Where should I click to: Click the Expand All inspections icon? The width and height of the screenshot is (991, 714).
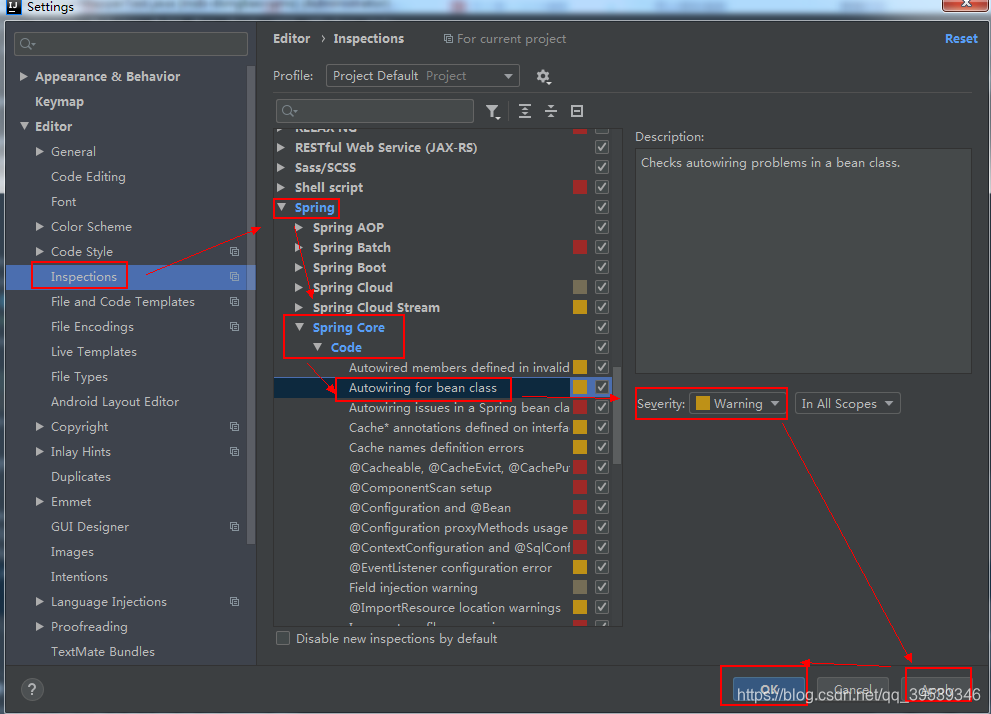pos(525,111)
